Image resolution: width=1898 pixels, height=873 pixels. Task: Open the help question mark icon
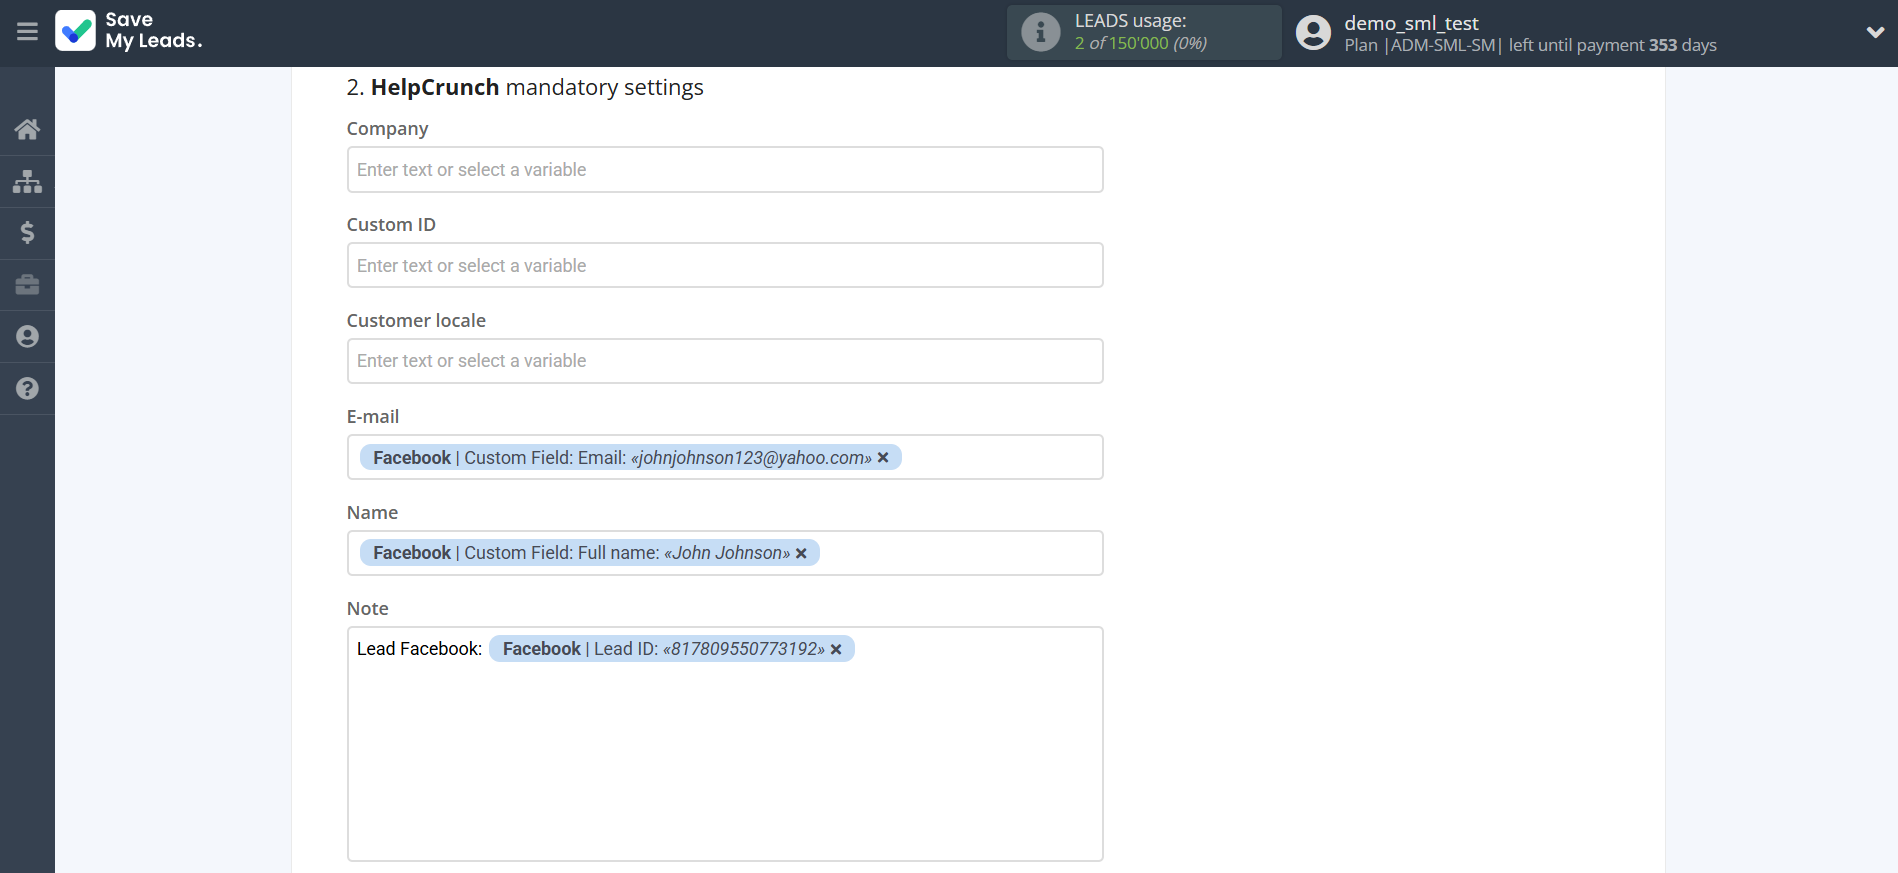point(27,389)
